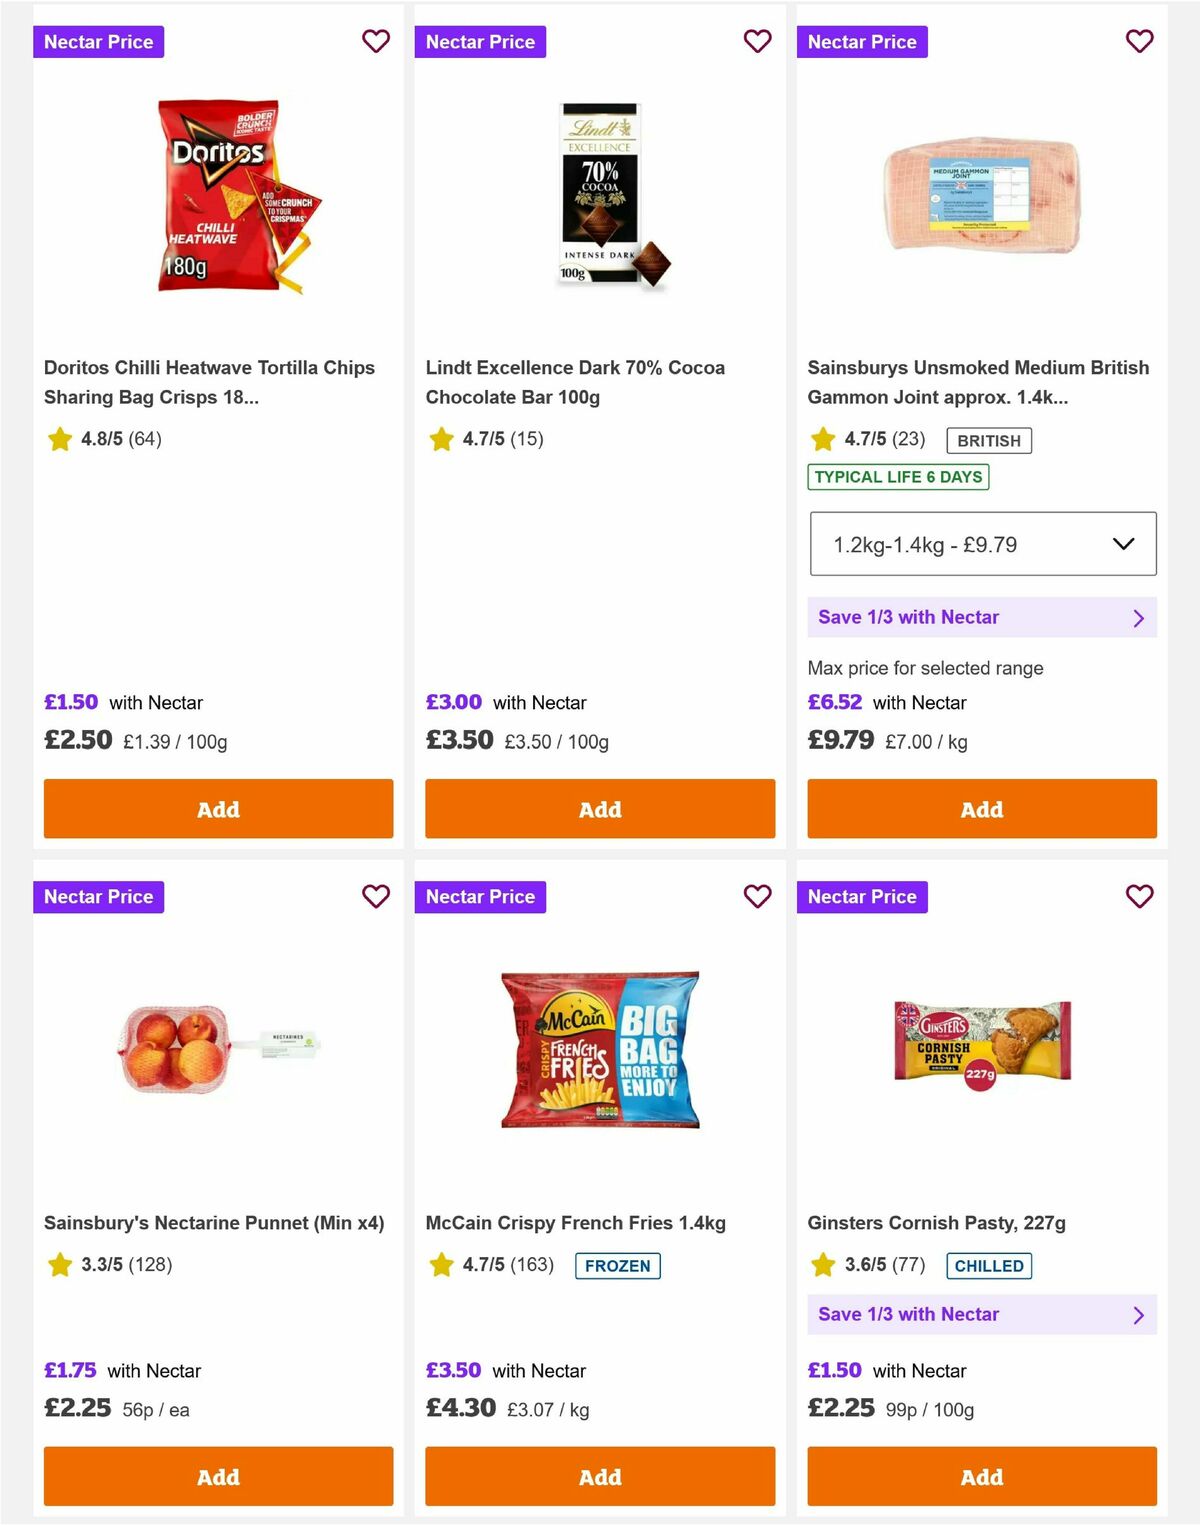Image resolution: width=1200 pixels, height=1525 pixels.
Task: Click the FROZEN tag on McCain French Fries
Action: pos(618,1265)
